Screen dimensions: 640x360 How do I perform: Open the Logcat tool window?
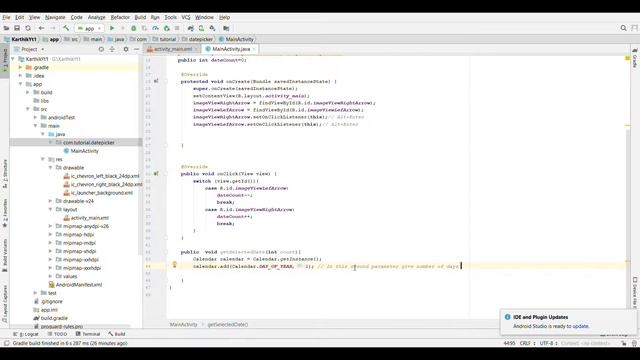[26, 334]
